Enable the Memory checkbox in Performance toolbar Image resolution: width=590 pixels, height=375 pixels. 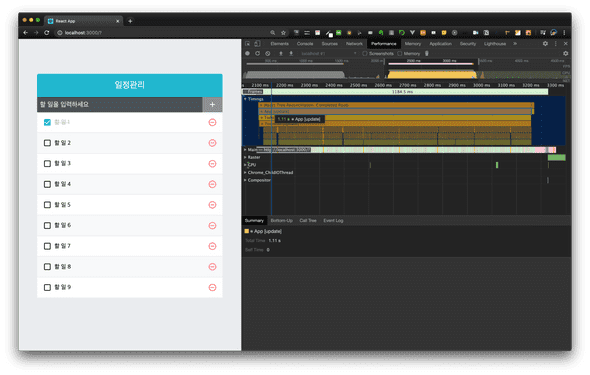(400, 53)
